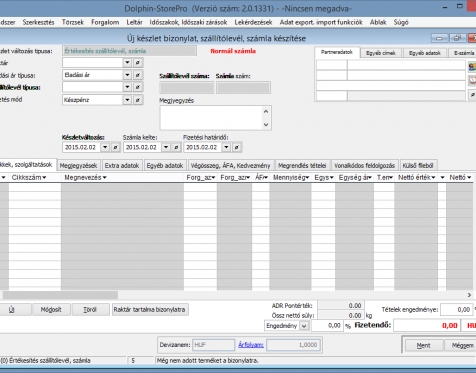476x373 pixels.
Task: Expand the Eladási ár price type dropdown
Action: coord(127,75)
